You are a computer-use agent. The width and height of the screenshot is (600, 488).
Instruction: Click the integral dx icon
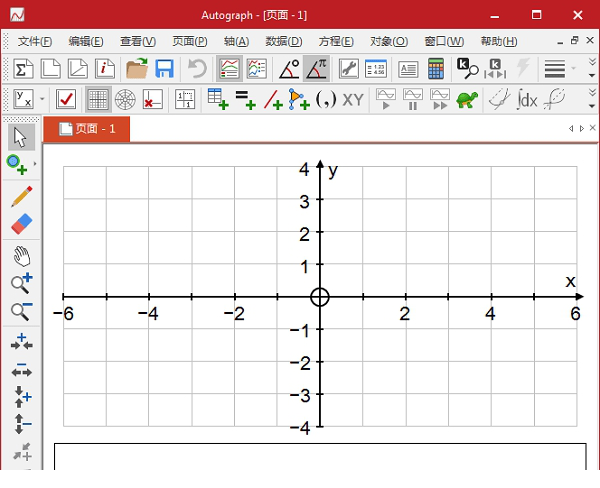click(x=527, y=99)
